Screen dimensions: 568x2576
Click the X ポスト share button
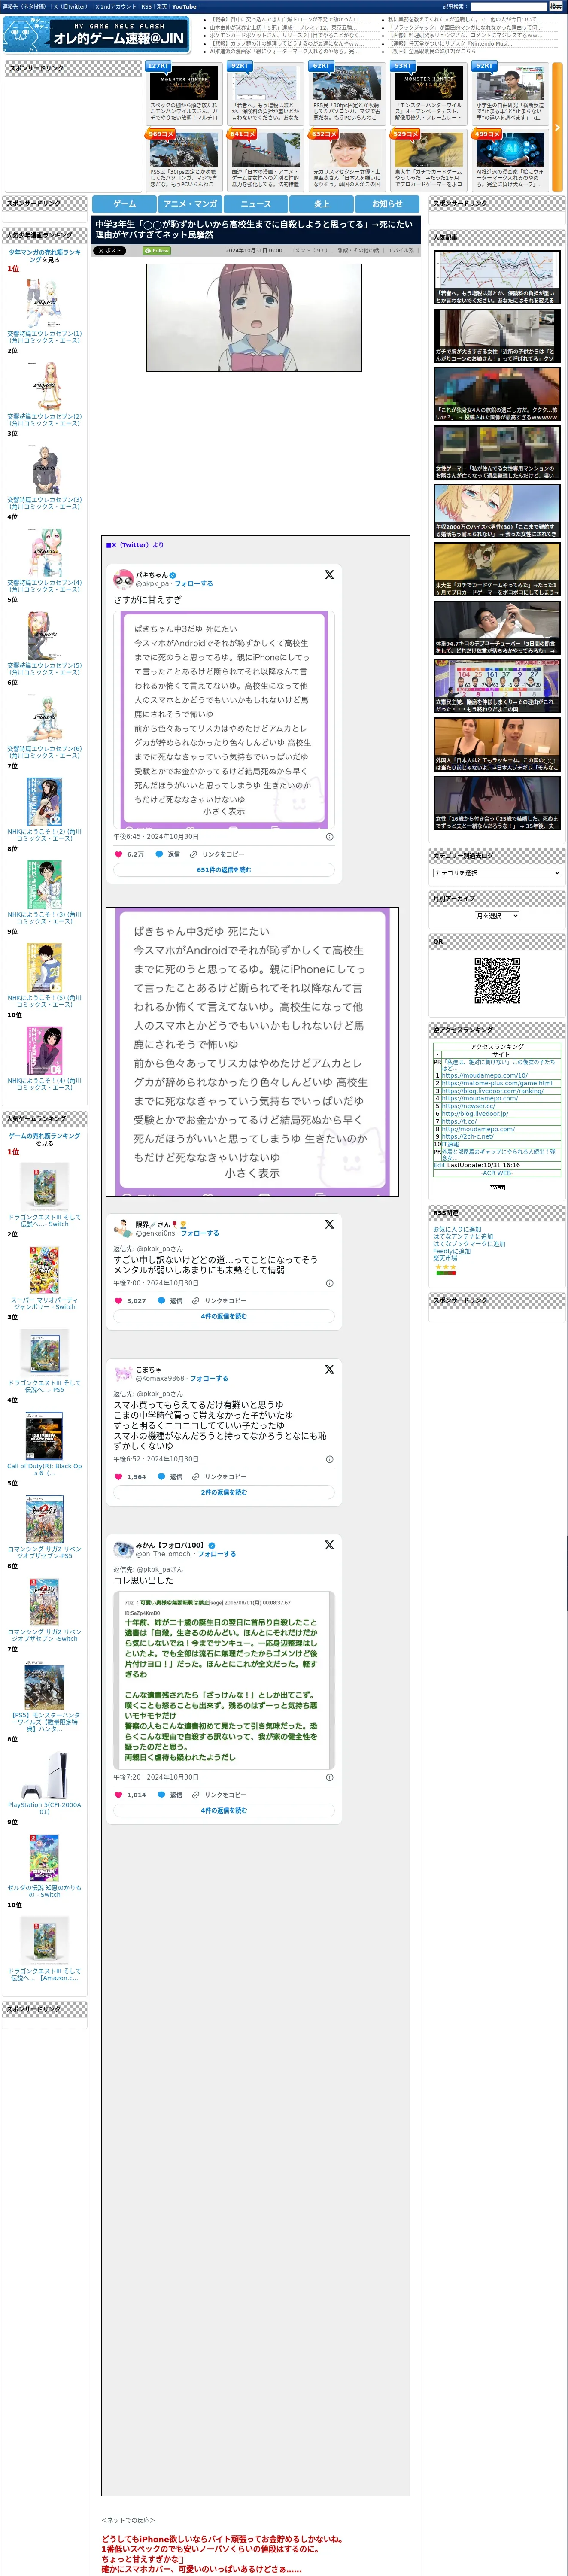pyautogui.click(x=110, y=251)
